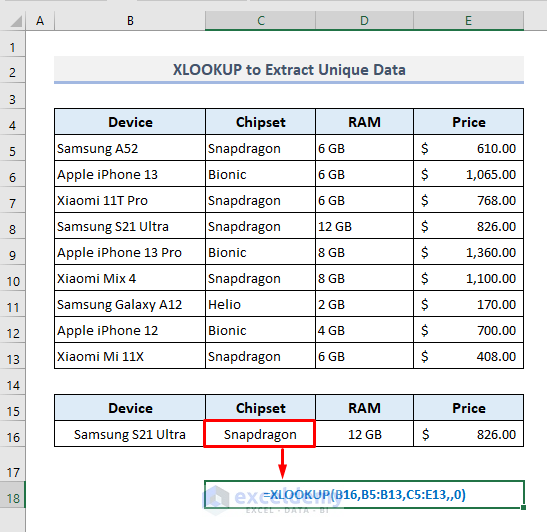Screen dimensions: 547x532
Task: Click the Bionic cell in row 6
Action: (x=261, y=174)
